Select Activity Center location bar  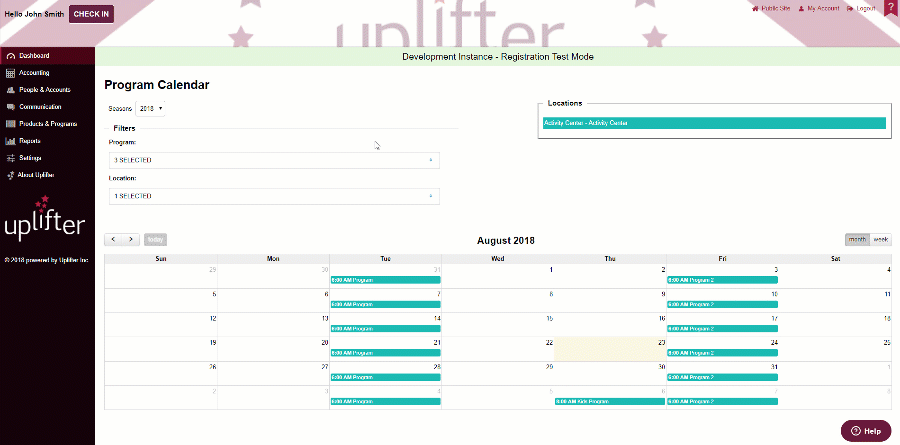[714, 123]
